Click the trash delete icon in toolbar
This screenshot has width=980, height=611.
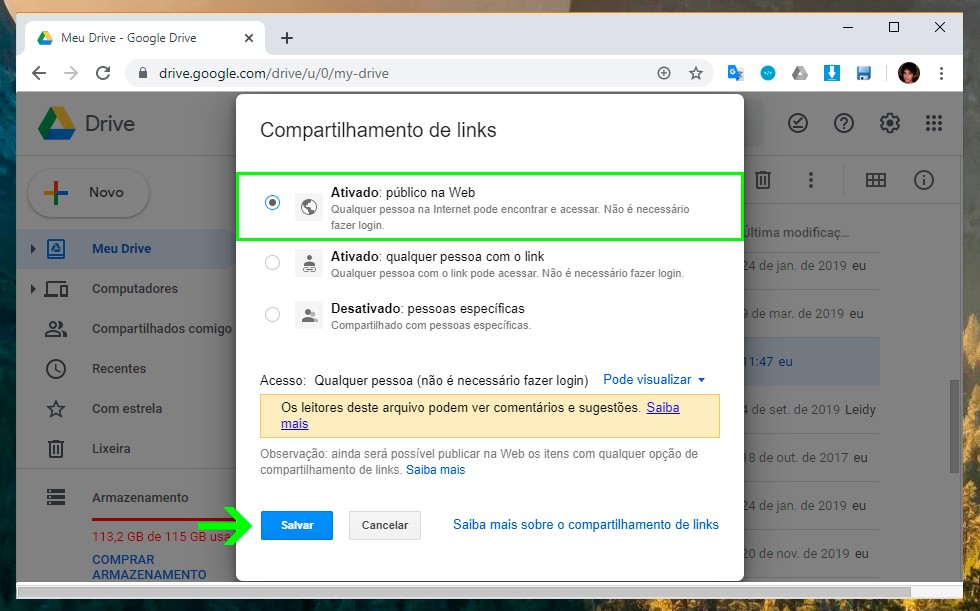(763, 180)
